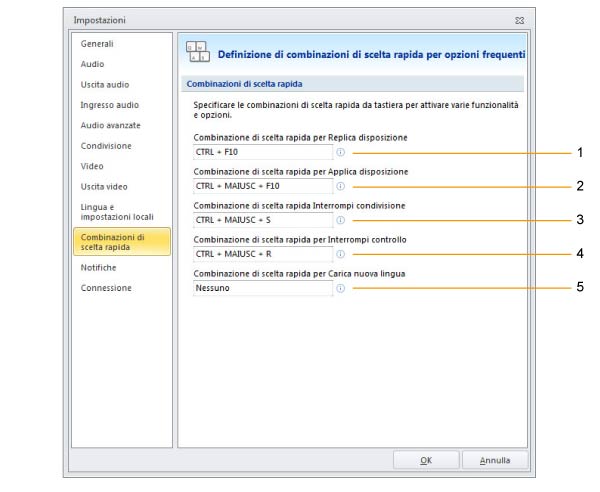Open the Generali settings page
Screen dimensions: 600x492
click(97, 44)
